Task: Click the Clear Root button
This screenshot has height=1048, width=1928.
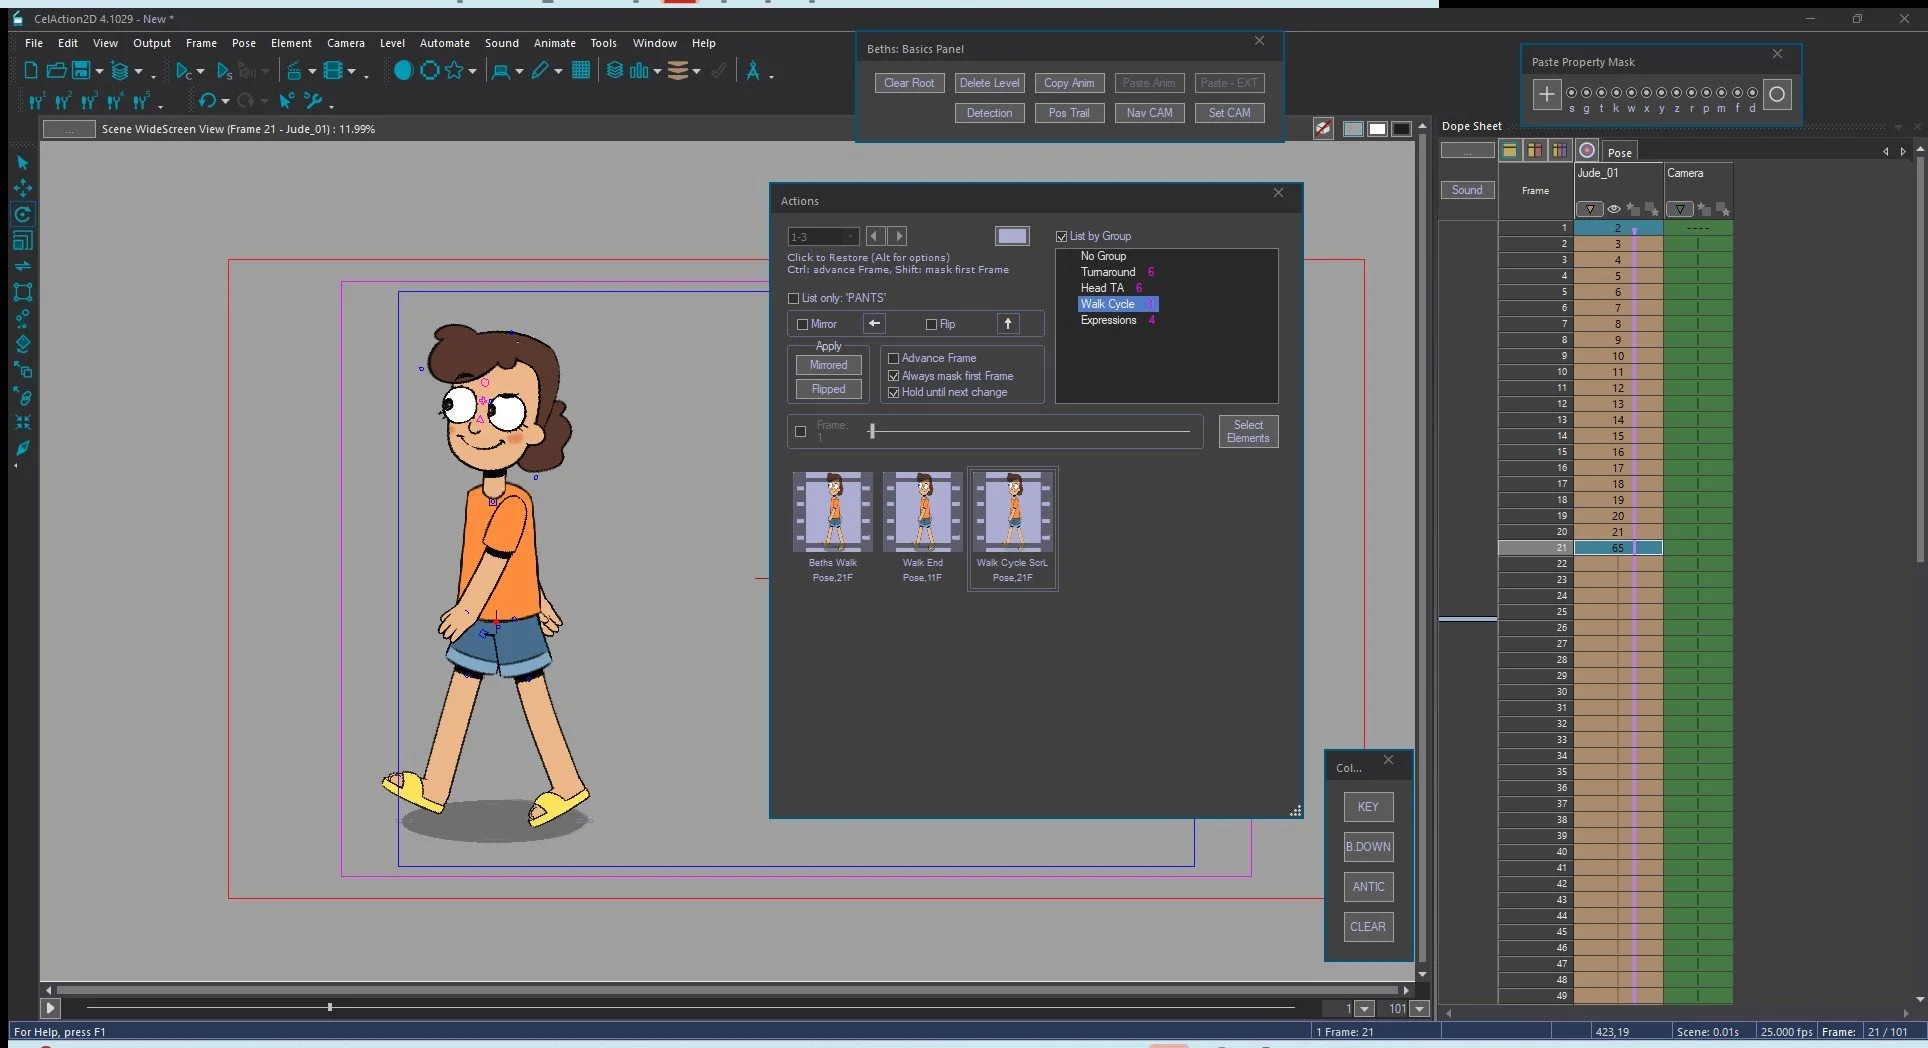Action: (909, 83)
